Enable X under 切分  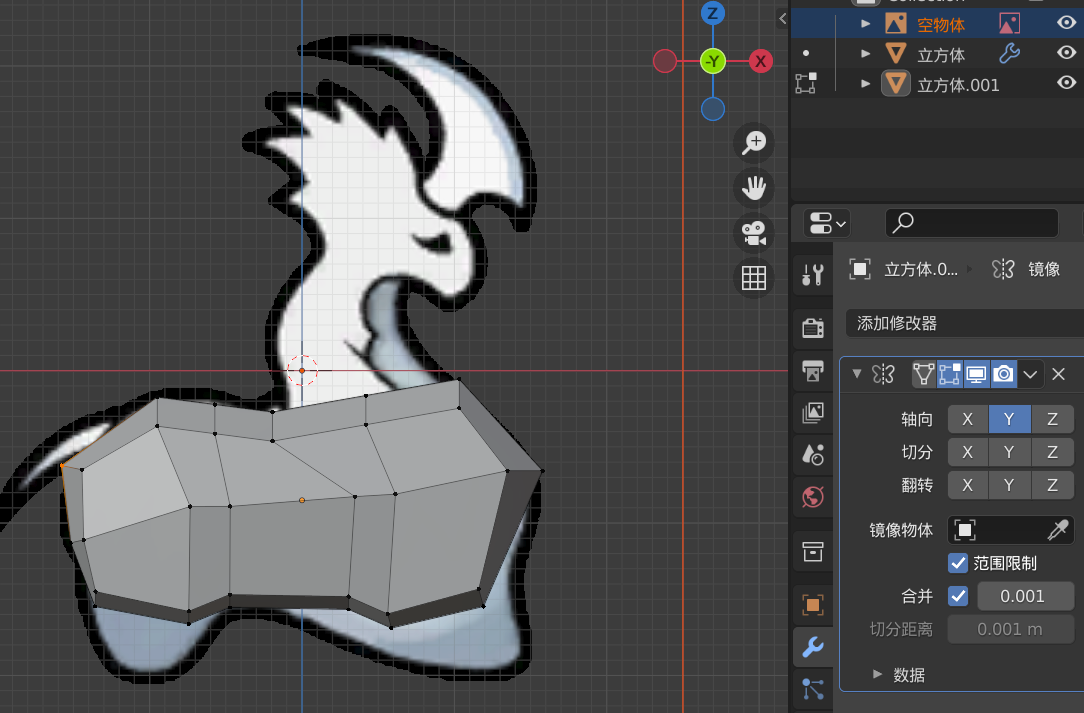(968, 452)
